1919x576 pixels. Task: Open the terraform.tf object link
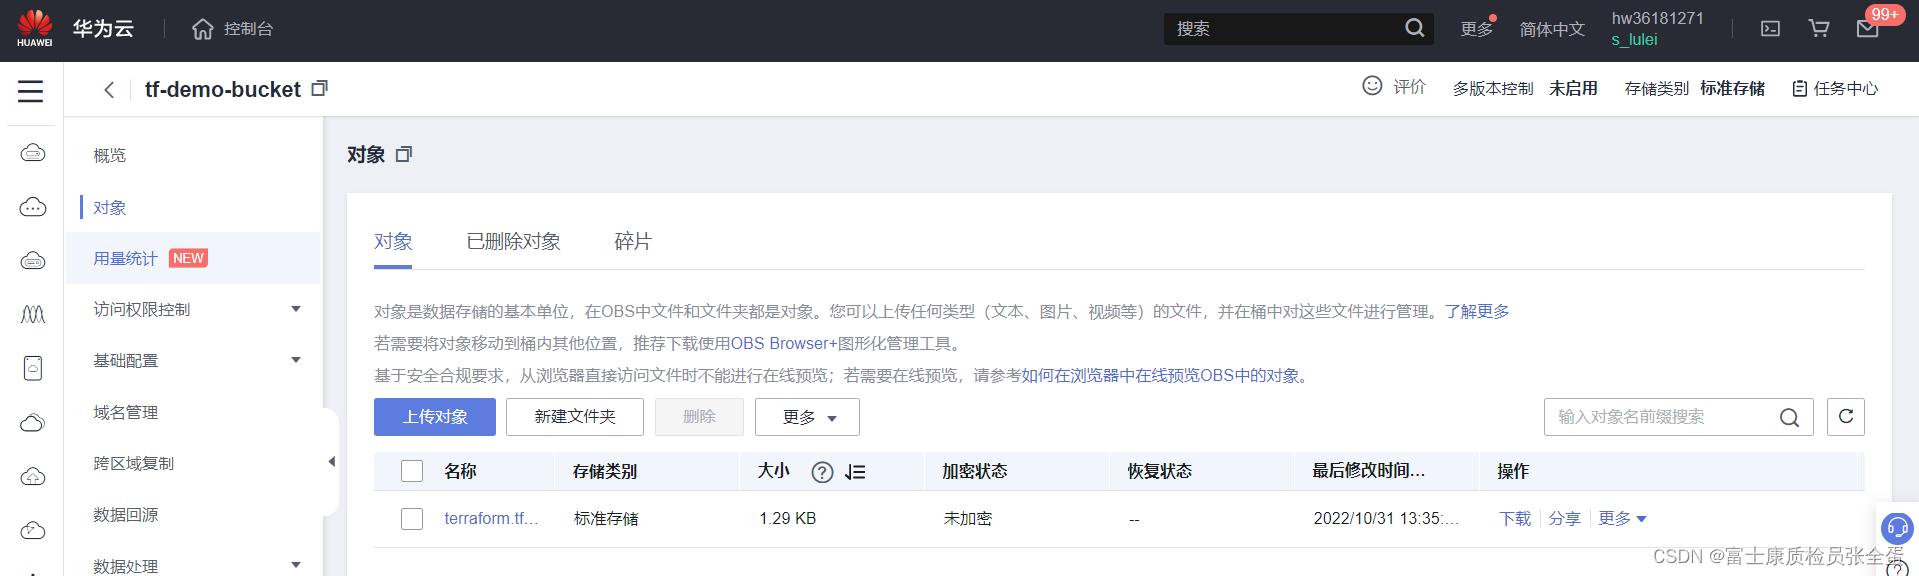(x=491, y=518)
